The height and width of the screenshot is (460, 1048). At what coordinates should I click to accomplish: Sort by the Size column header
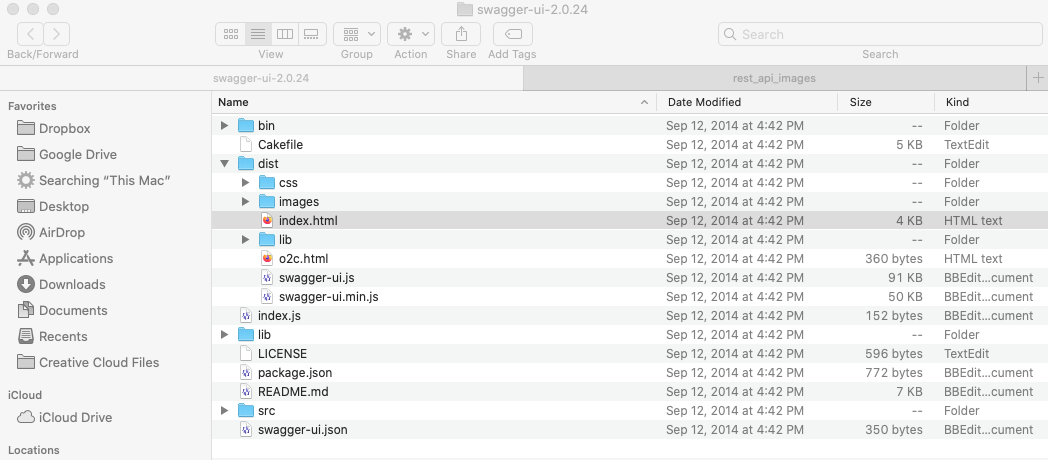[x=886, y=102]
